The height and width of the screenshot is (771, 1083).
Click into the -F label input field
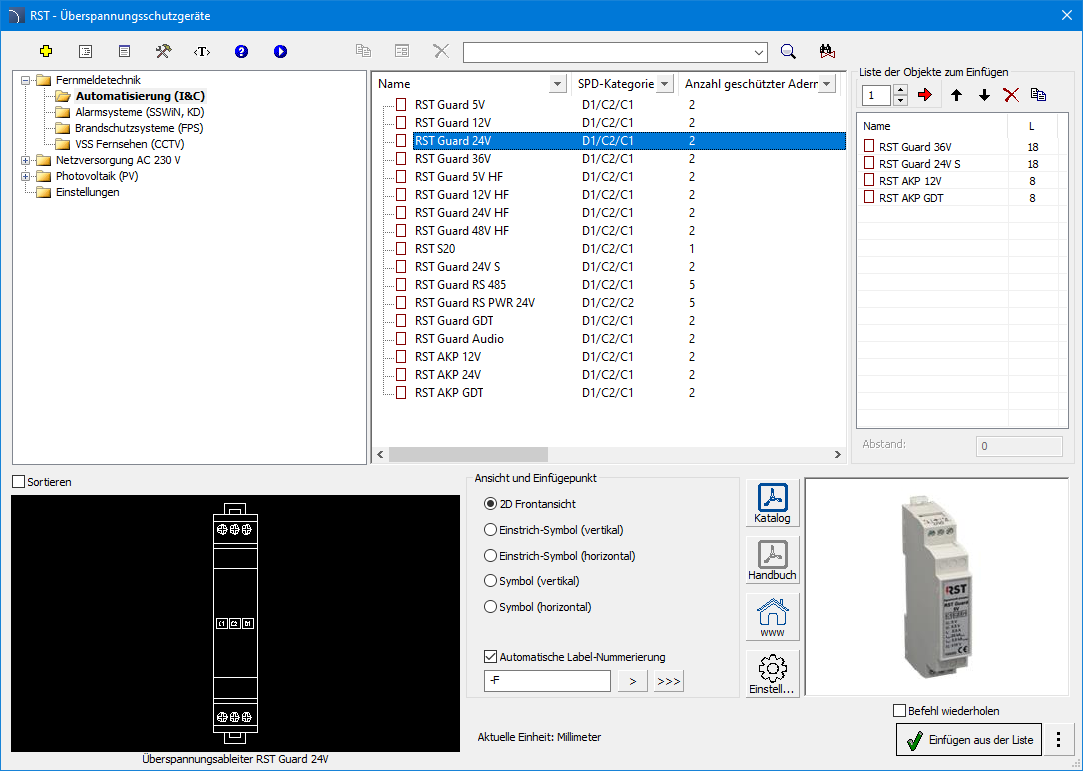pos(547,681)
